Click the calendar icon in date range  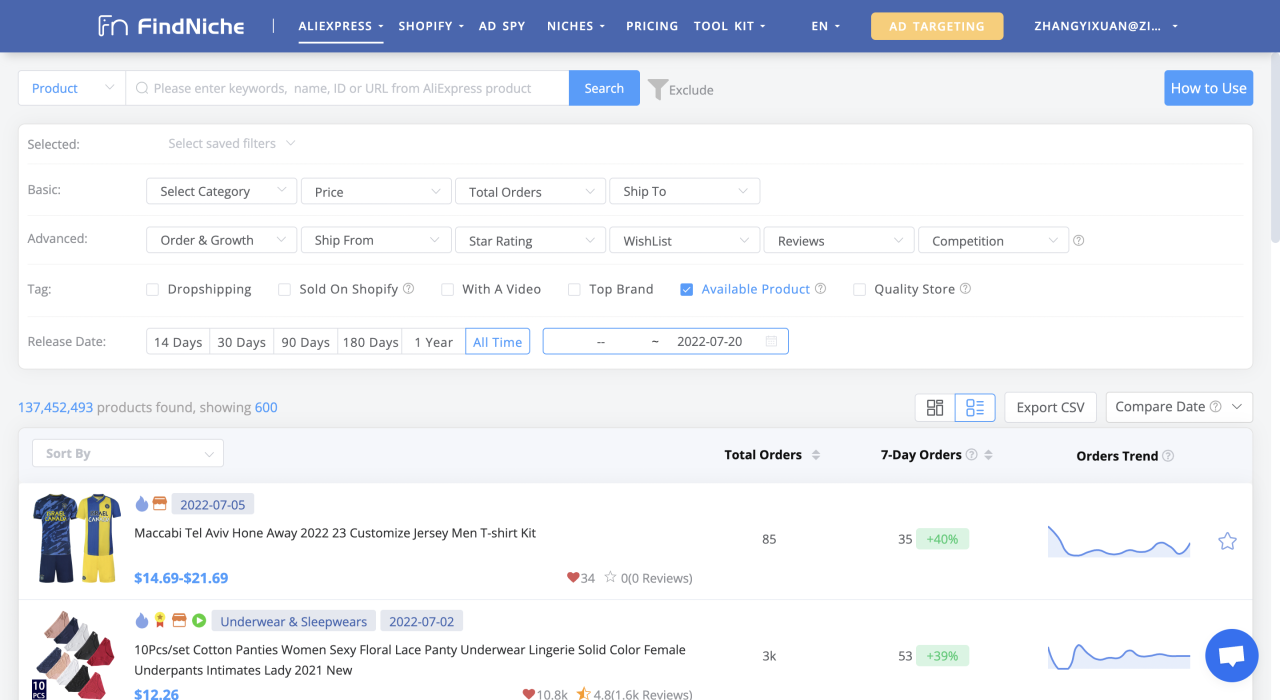pyautogui.click(x=771, y=342)
